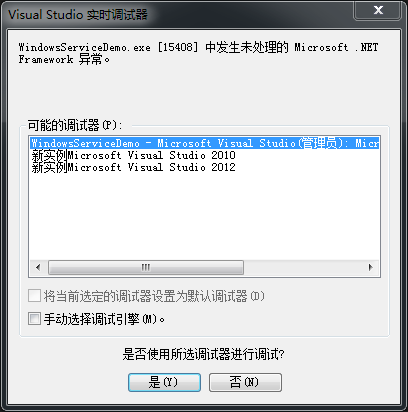
Task: Click the 可能的调试器(P) group label
Action: click(75, 125)
